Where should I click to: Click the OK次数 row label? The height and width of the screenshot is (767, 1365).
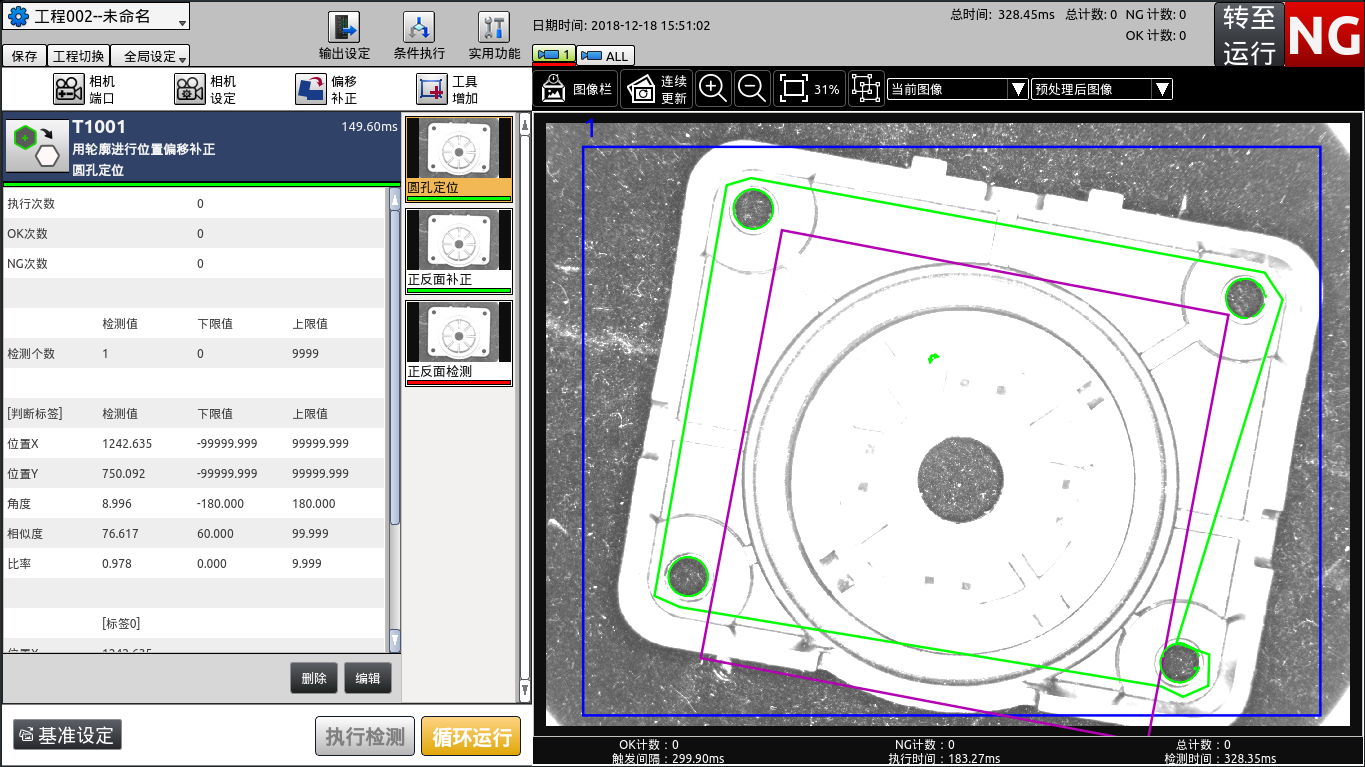[x=27, y=233]
